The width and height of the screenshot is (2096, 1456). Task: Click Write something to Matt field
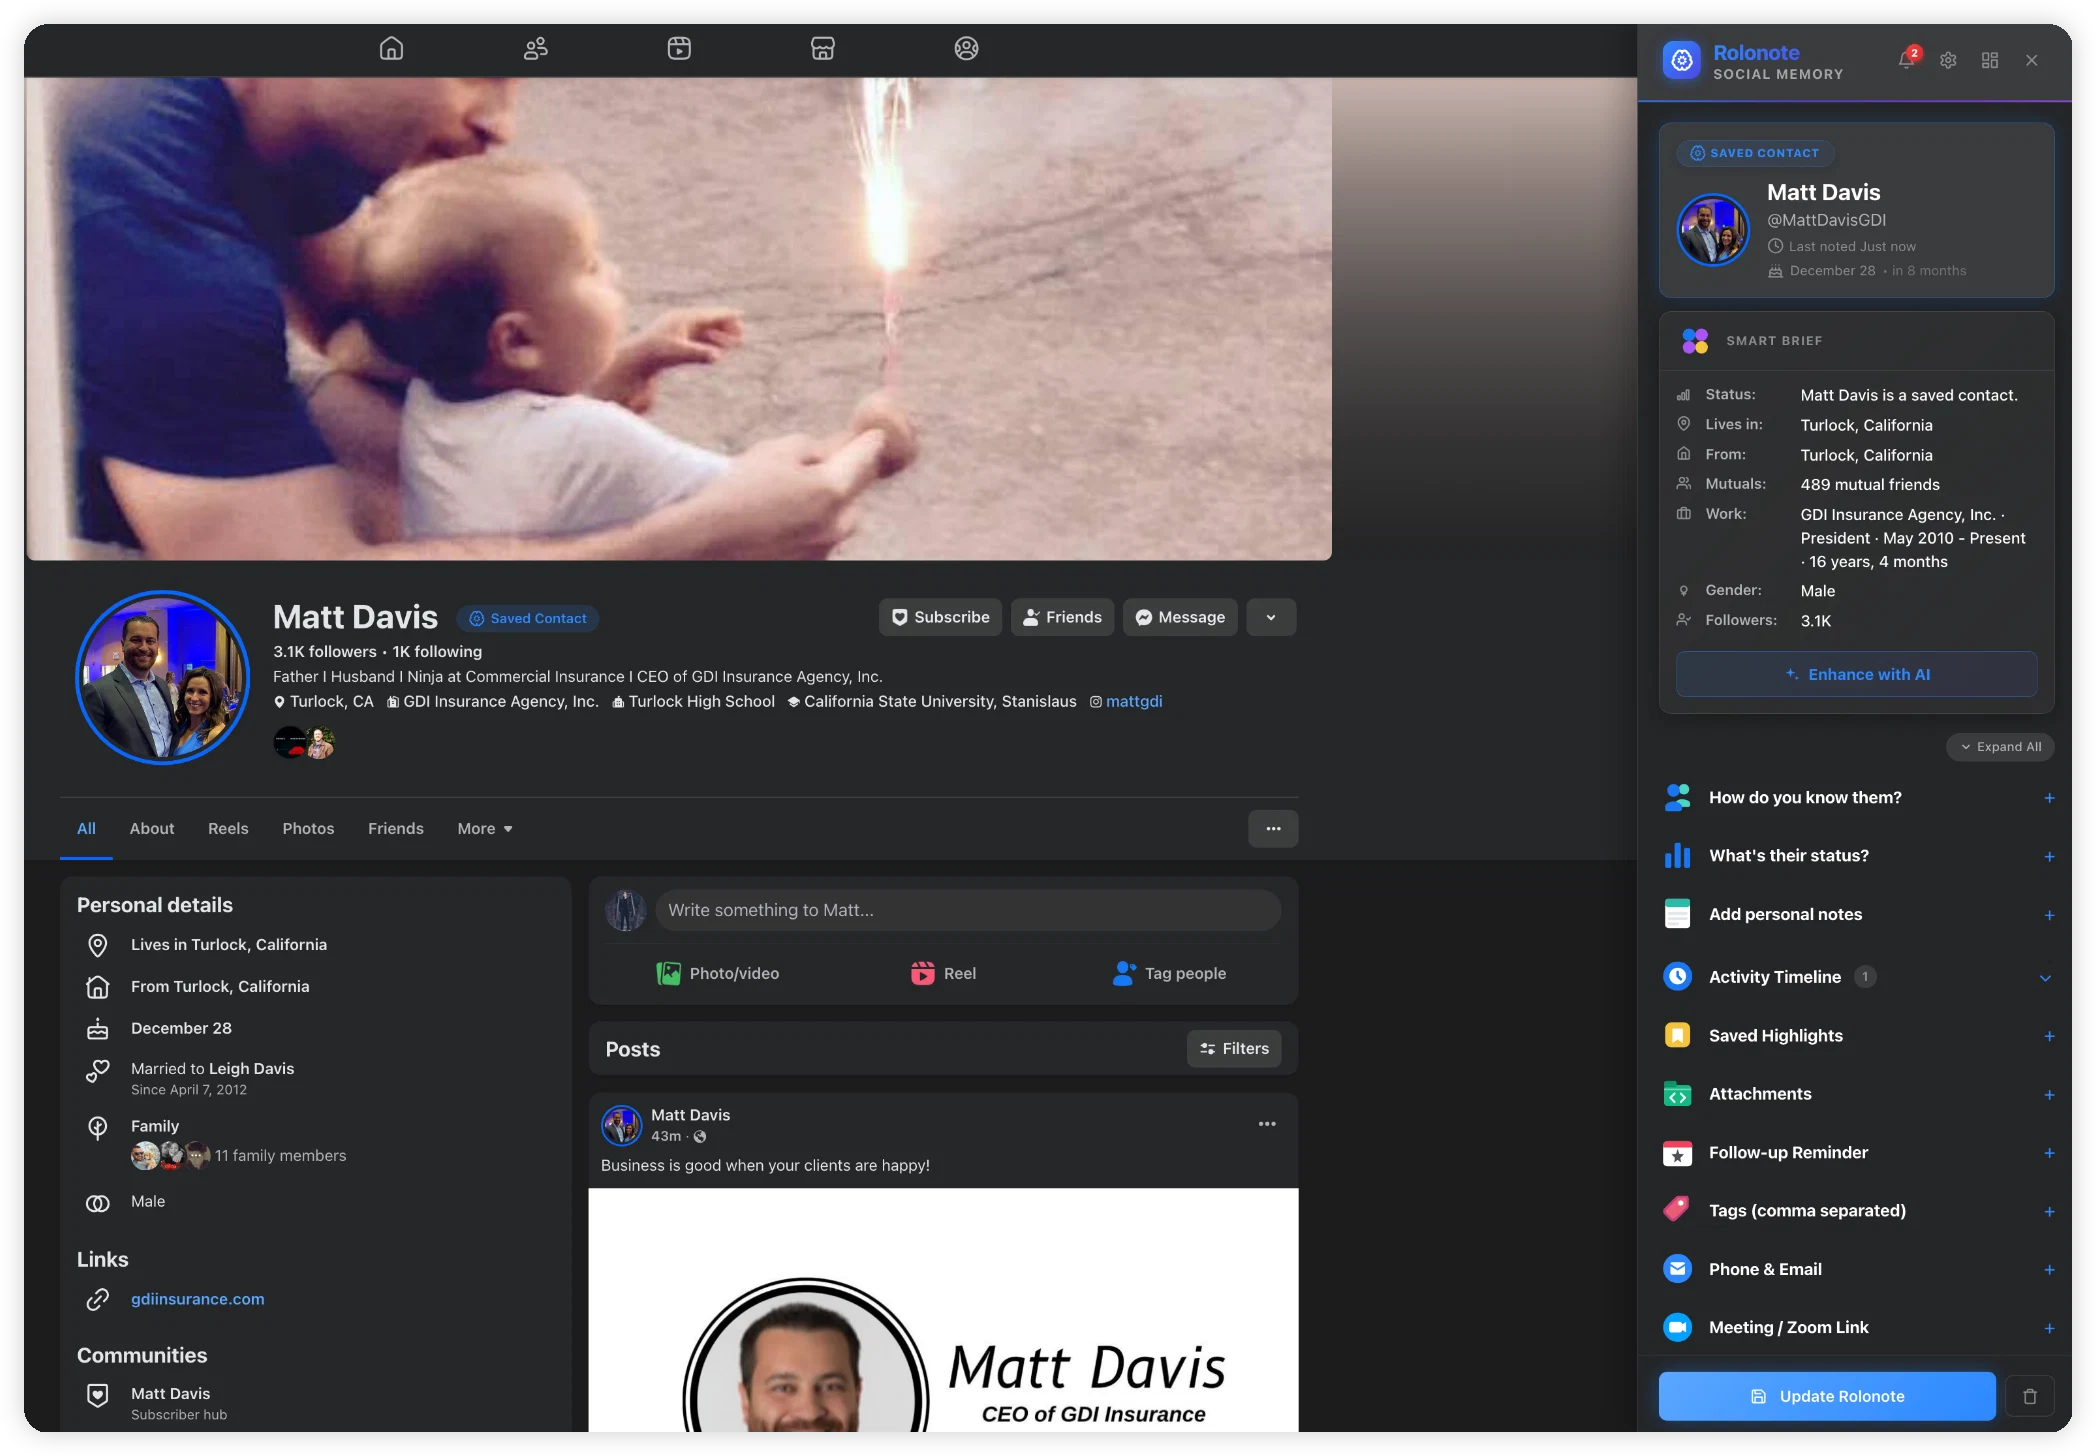click(x=968, y=910)
